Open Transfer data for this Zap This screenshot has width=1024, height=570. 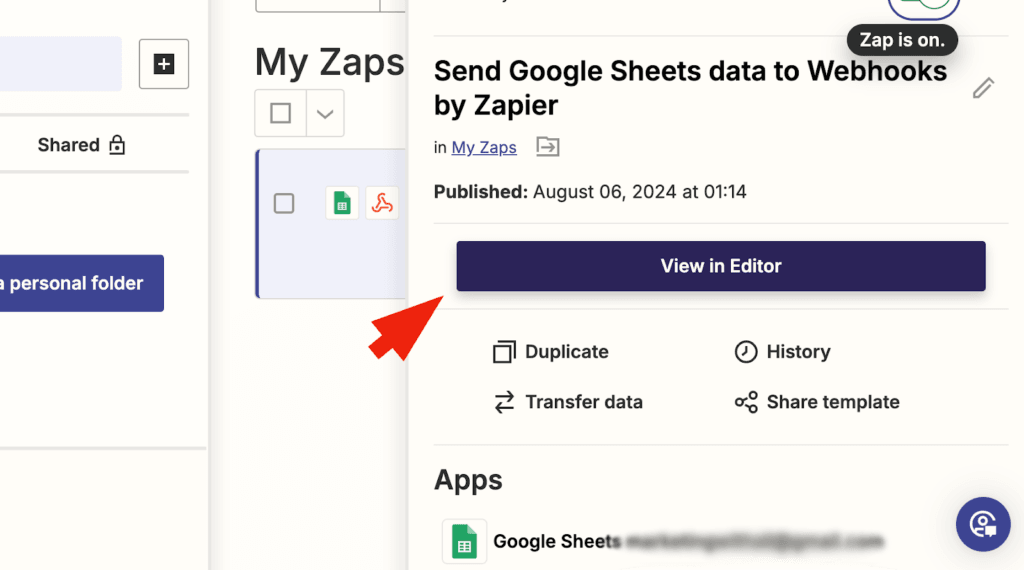coord(569,402)
